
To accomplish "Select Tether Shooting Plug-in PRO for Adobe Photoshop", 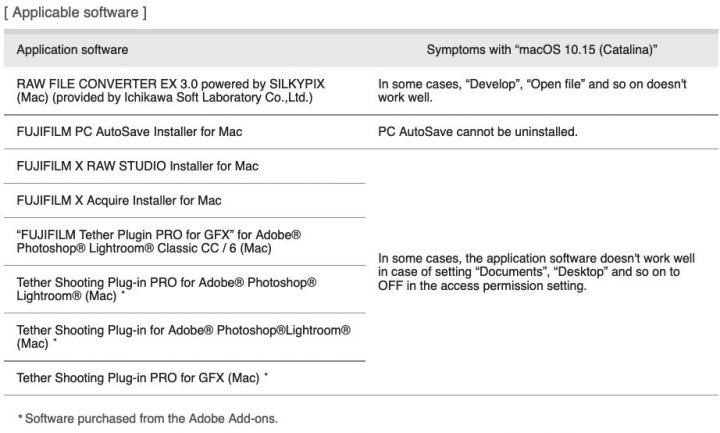I will (167, 289).
